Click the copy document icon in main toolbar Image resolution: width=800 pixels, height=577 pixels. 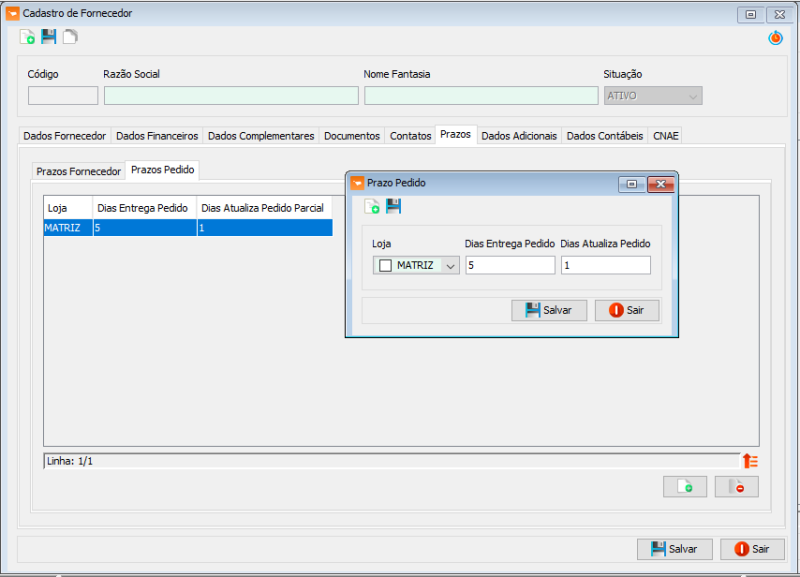pyautogui.click(x=70, y=37)
